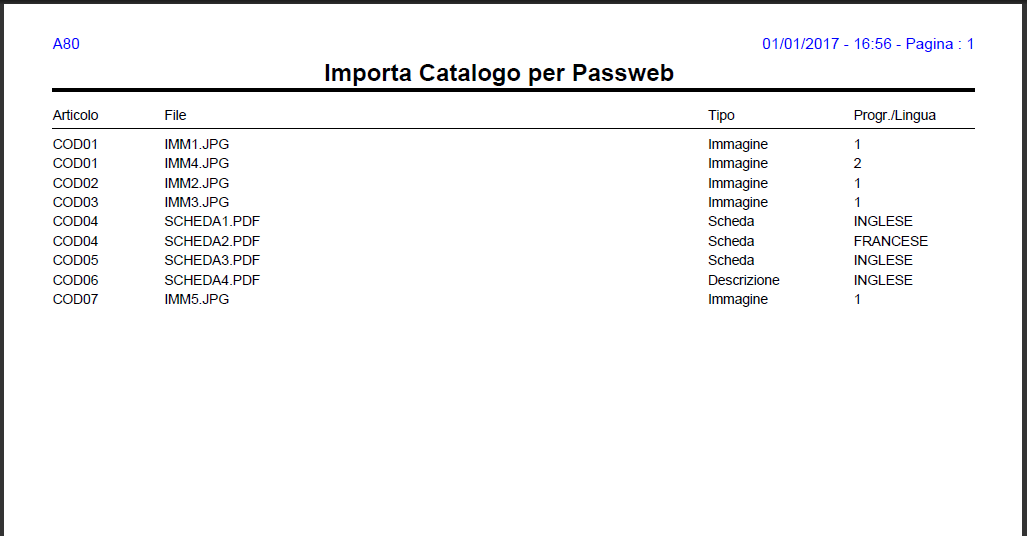
Task: Click article code COD02
Action: [x=75, y=183]
